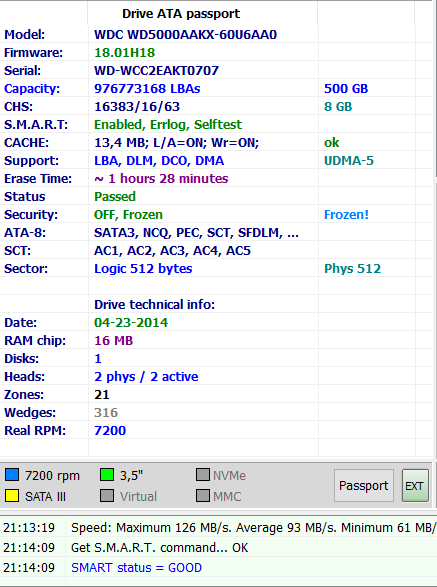
Task: Select Support value LBA, DLM, DCO, DMA
Action: click(159, 161)
